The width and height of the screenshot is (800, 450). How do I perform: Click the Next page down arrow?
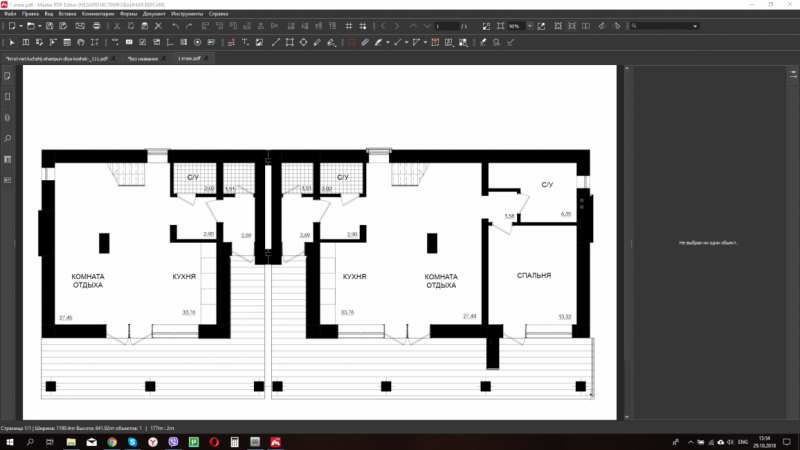[x=427, y=26]
